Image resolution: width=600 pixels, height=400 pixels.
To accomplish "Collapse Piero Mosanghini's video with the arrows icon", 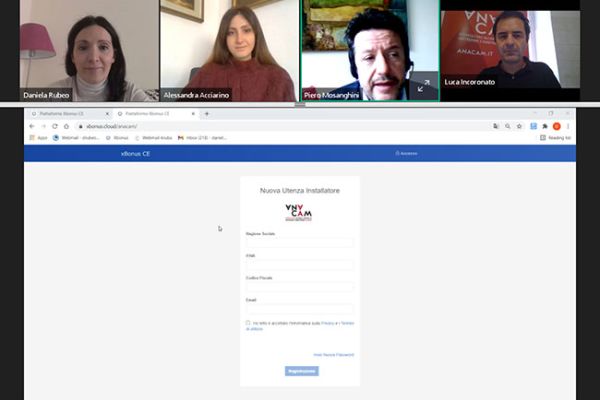I will click(424, 85).
